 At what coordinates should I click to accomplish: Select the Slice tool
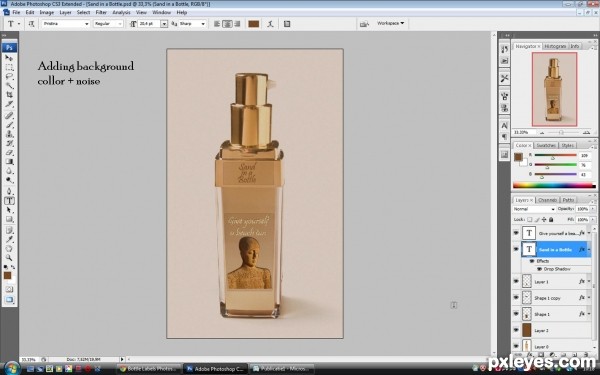(9, 104)
